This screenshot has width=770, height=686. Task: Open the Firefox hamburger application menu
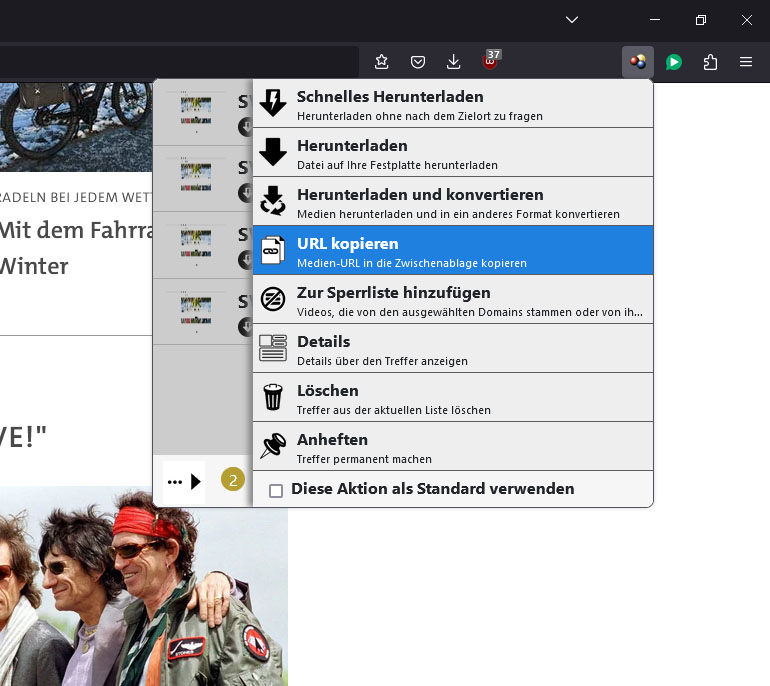(x=746, y=62)
